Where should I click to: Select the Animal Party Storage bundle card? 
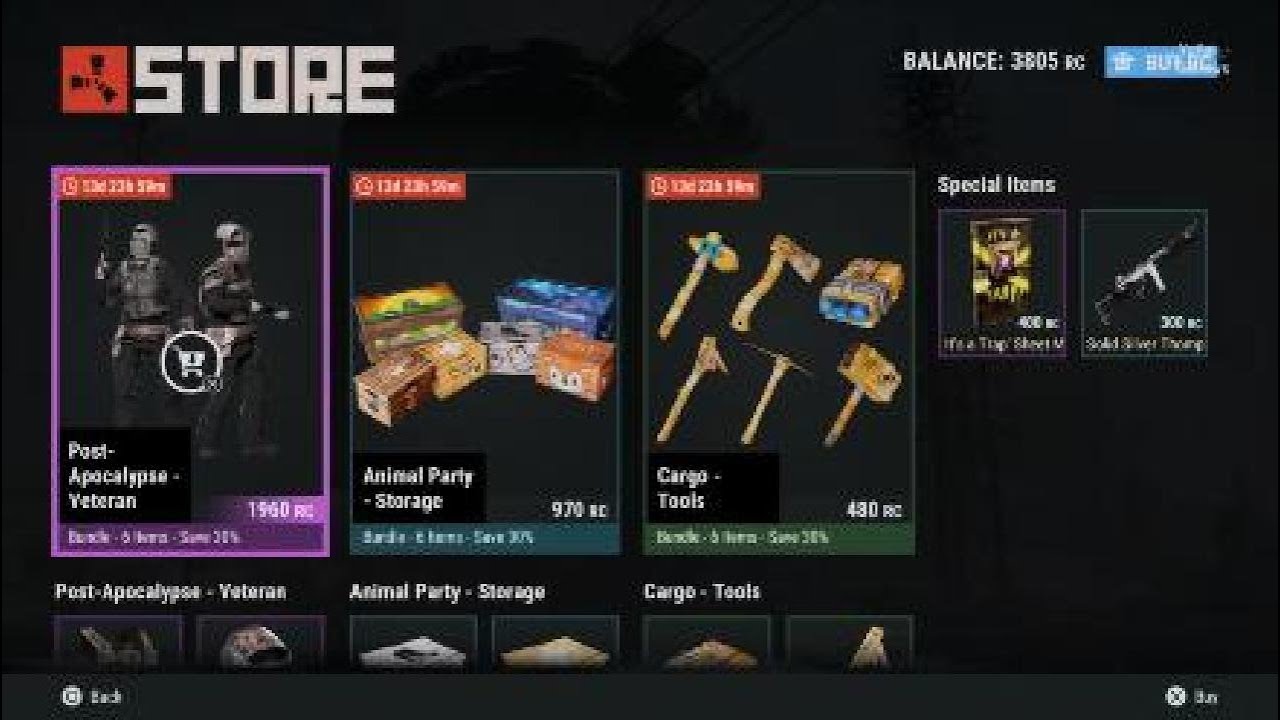(x=485, y=362)
